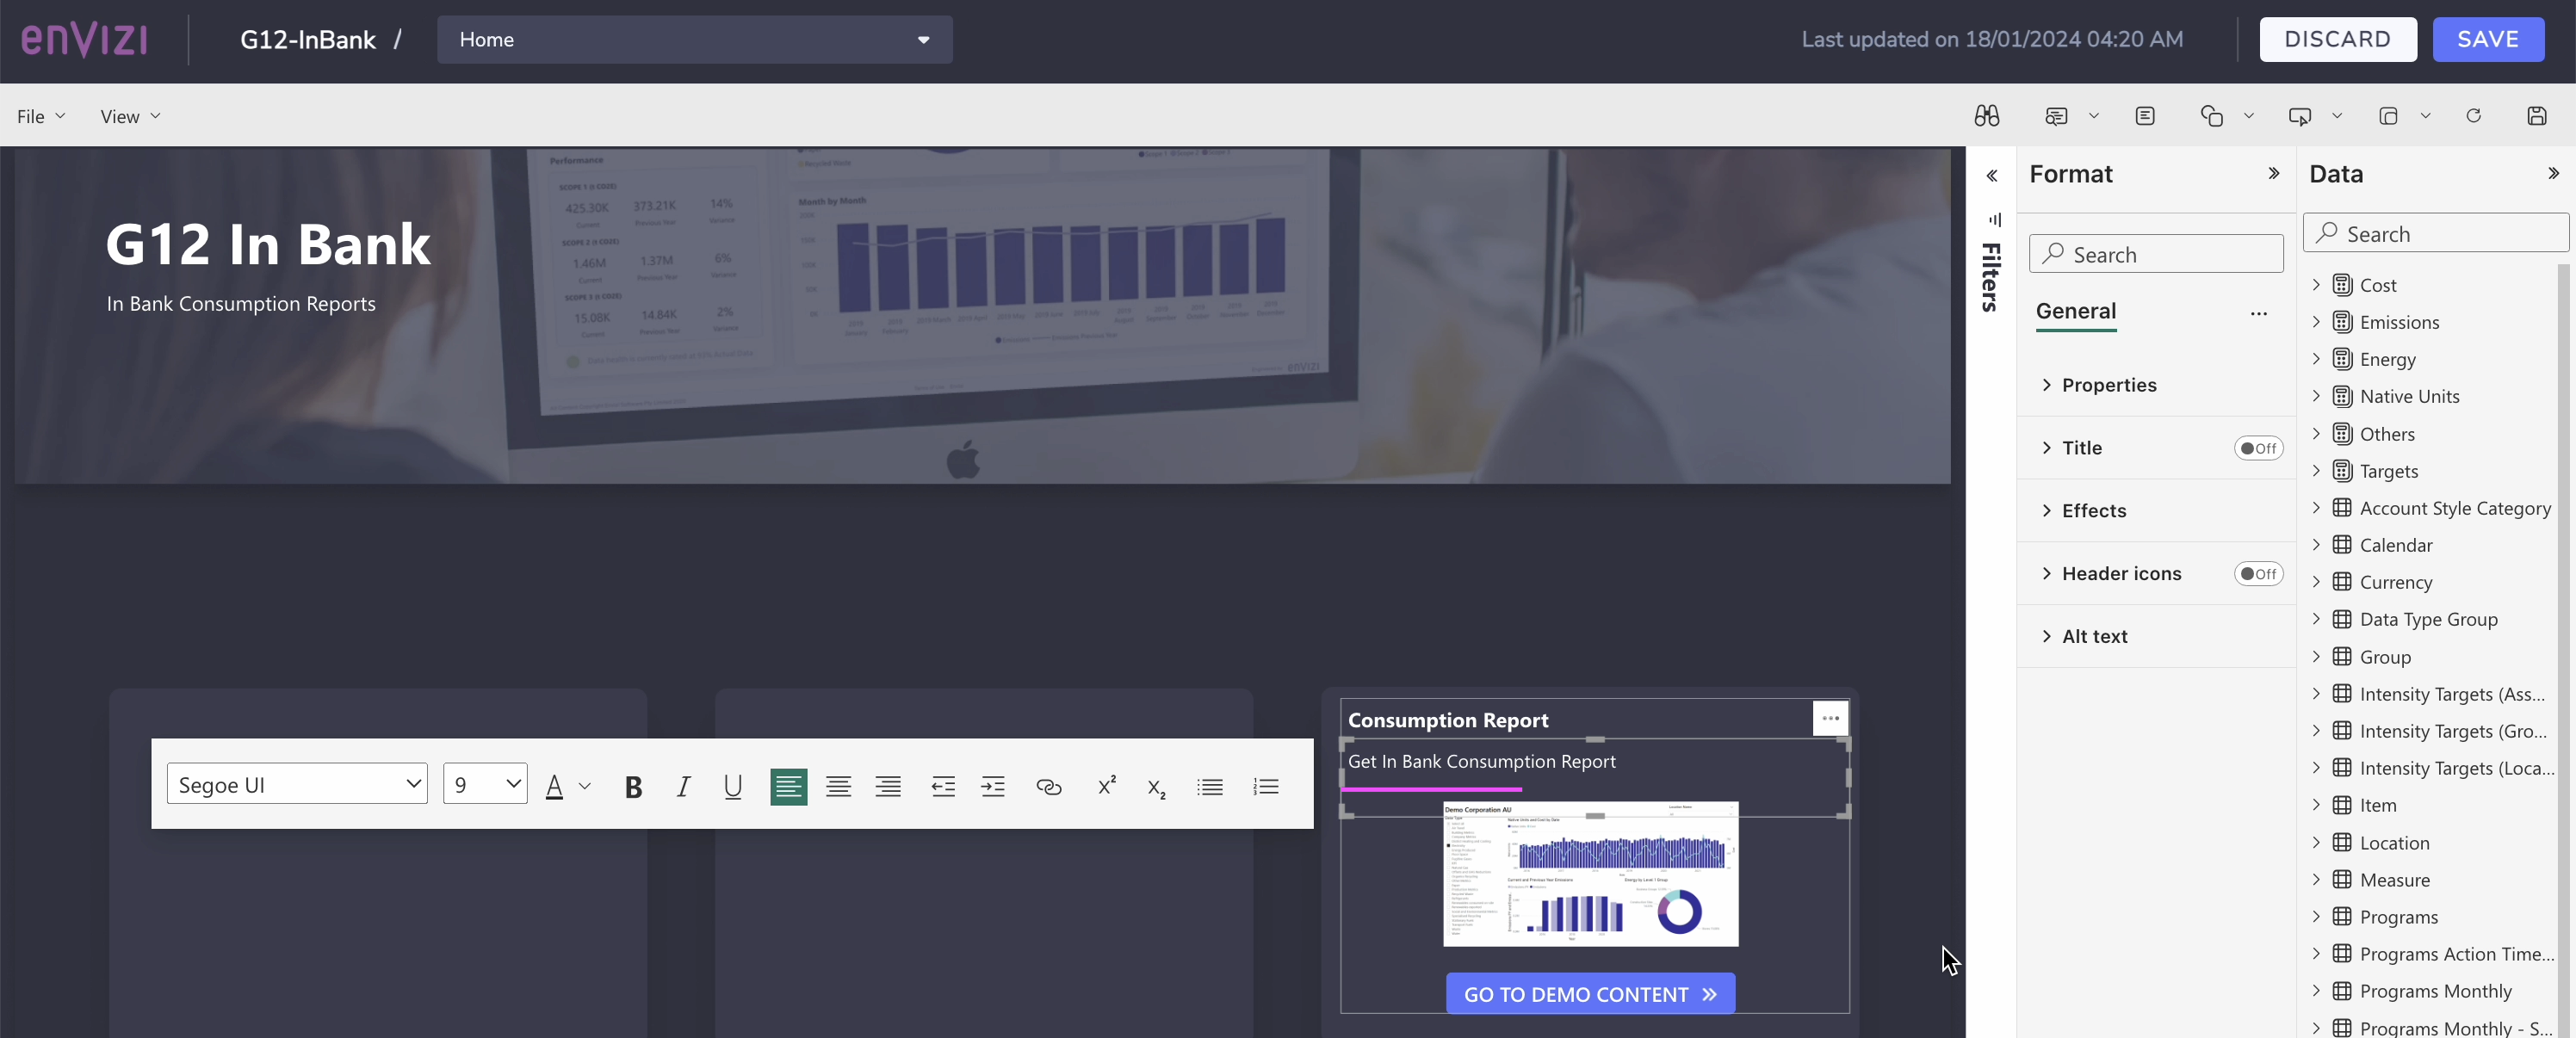Click the SAVE button
This screenshot has width=2576, height=1038.
[2488, 39]
